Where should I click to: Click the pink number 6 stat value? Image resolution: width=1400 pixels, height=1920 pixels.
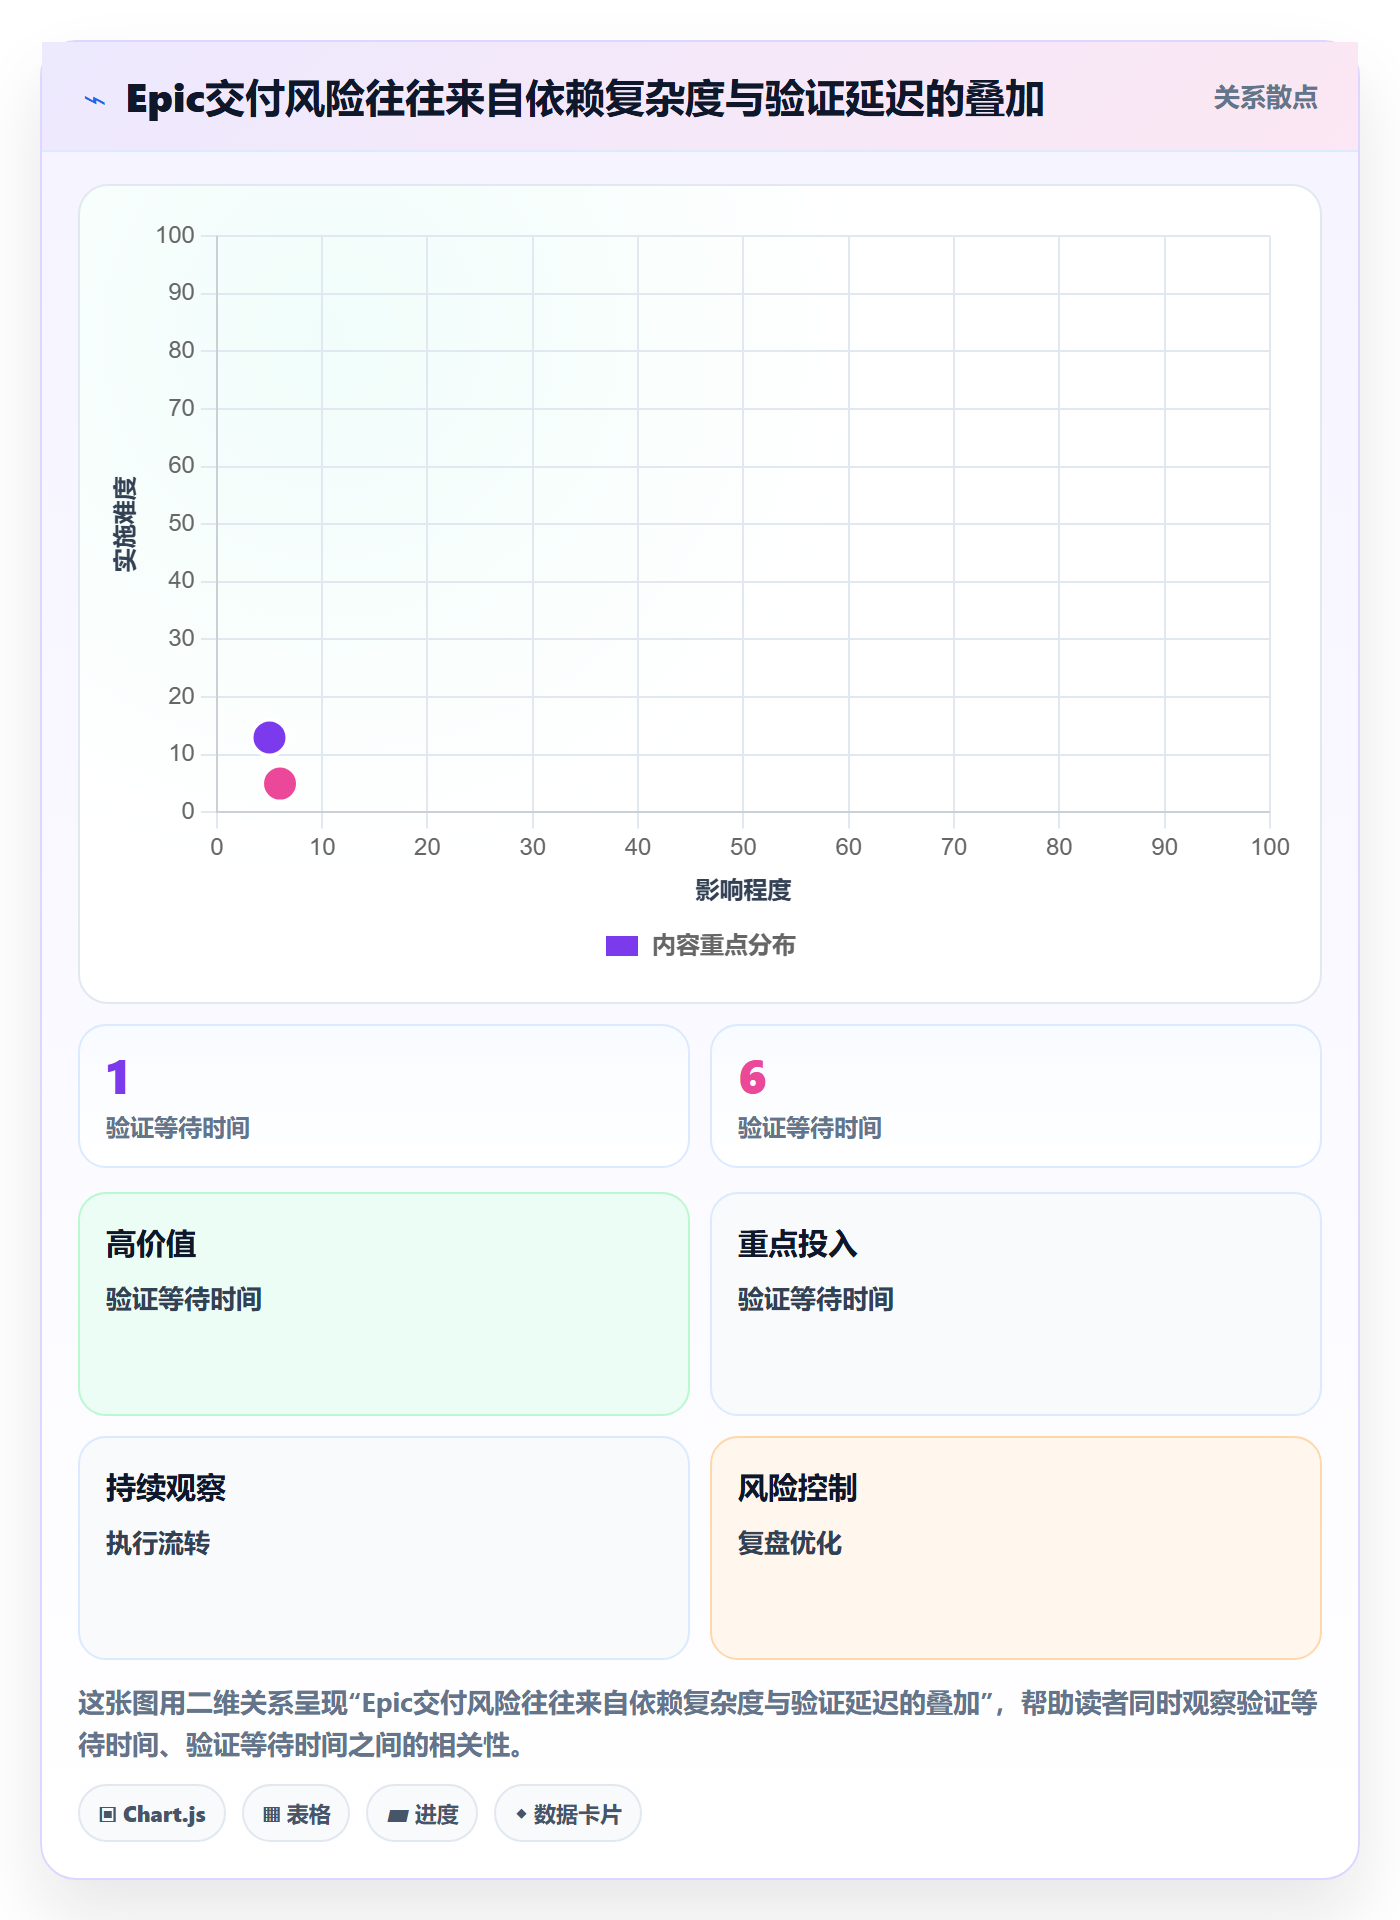(752, 1078)
